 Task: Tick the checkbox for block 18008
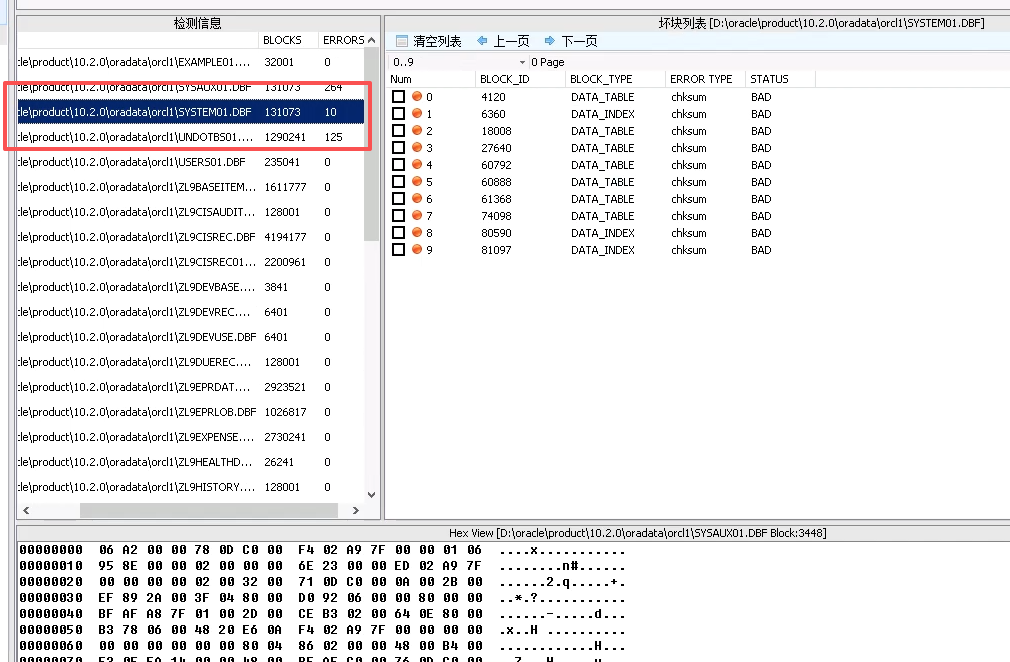click(399, 130)
